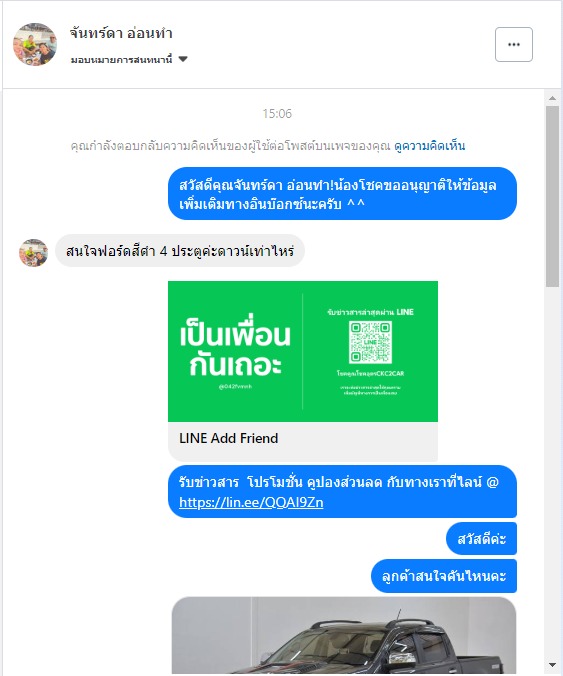This screenshot has height=676, width=563.
Task: Click the greeting message mentioning น้องโชค
Action: (342, 194)
